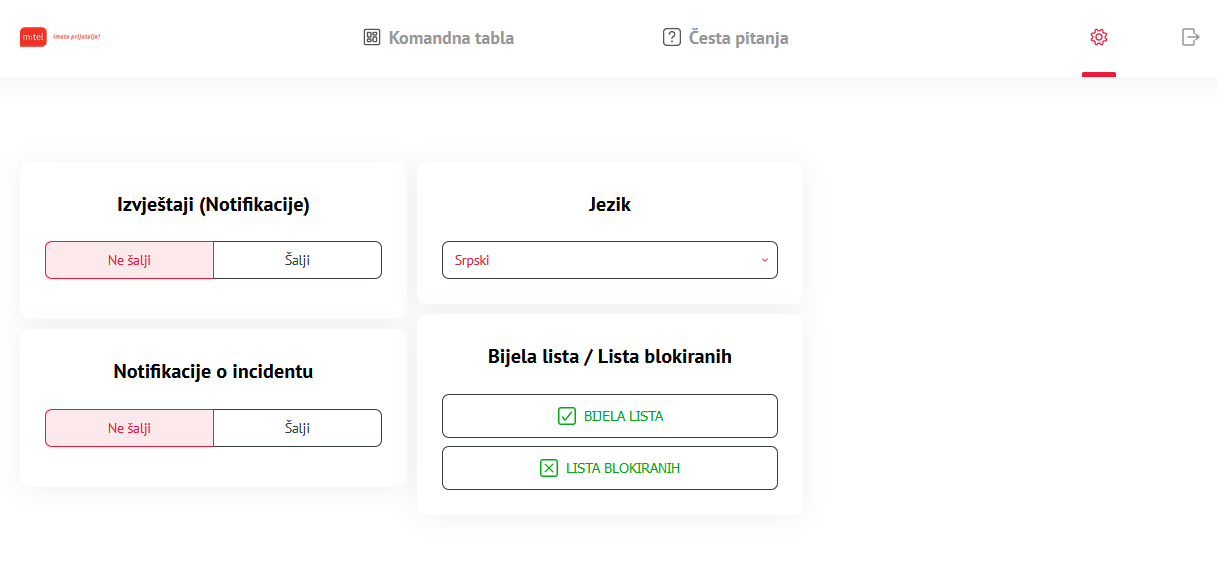Click the Jezik heading
The width and height of the screenshot is (1217, 565).
tap(610, 205)
